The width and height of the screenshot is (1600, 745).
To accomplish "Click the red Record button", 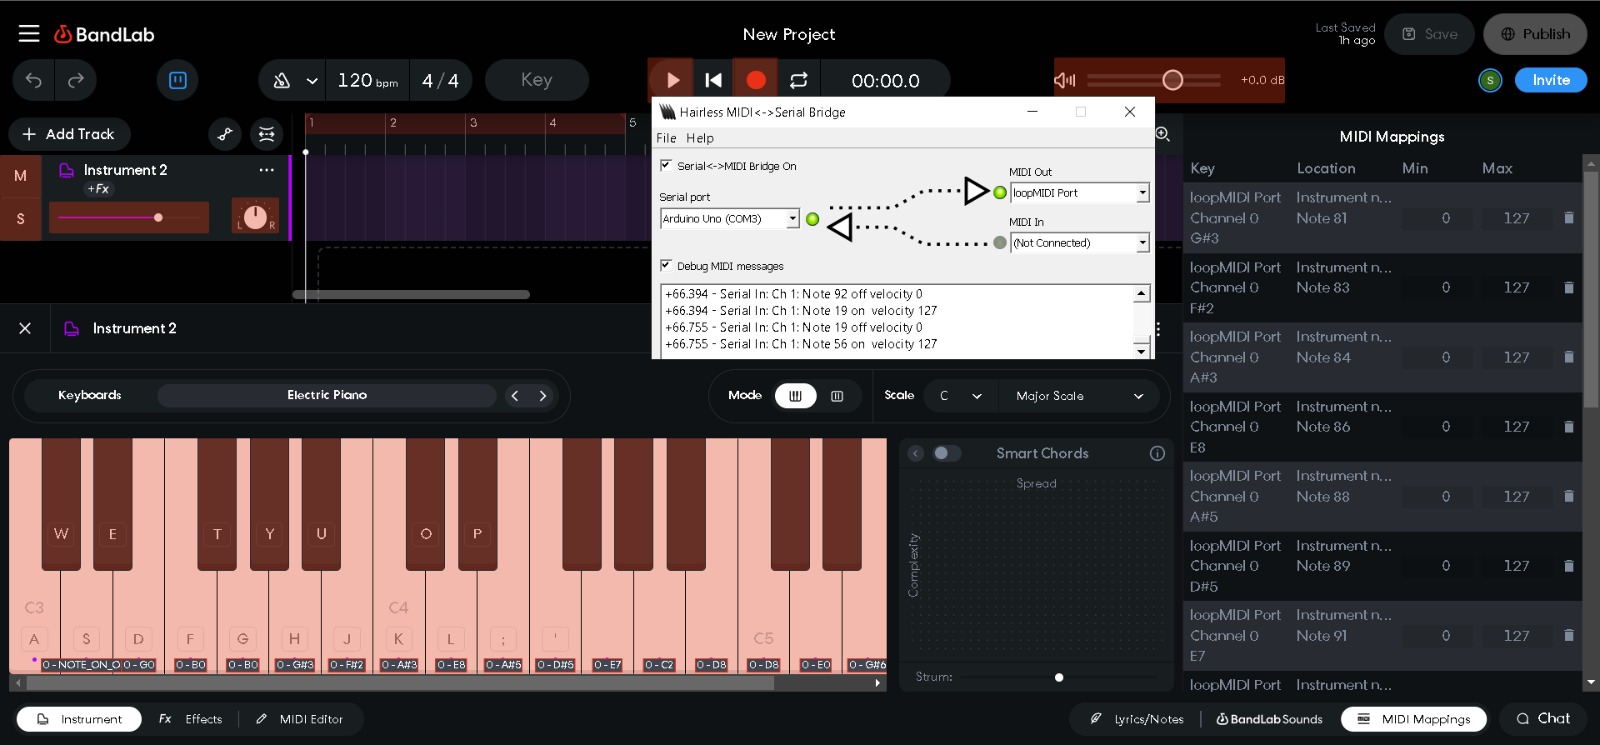I will [x=756, y=80].
